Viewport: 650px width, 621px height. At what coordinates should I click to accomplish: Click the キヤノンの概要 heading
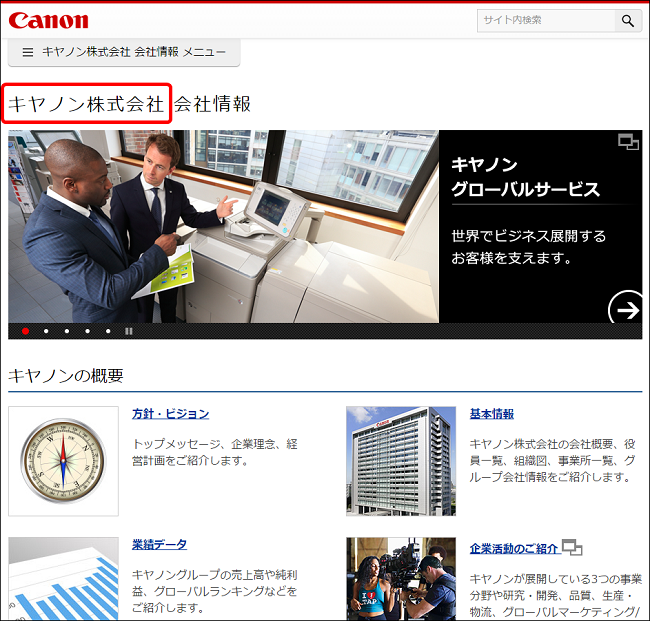pos(66,376)
